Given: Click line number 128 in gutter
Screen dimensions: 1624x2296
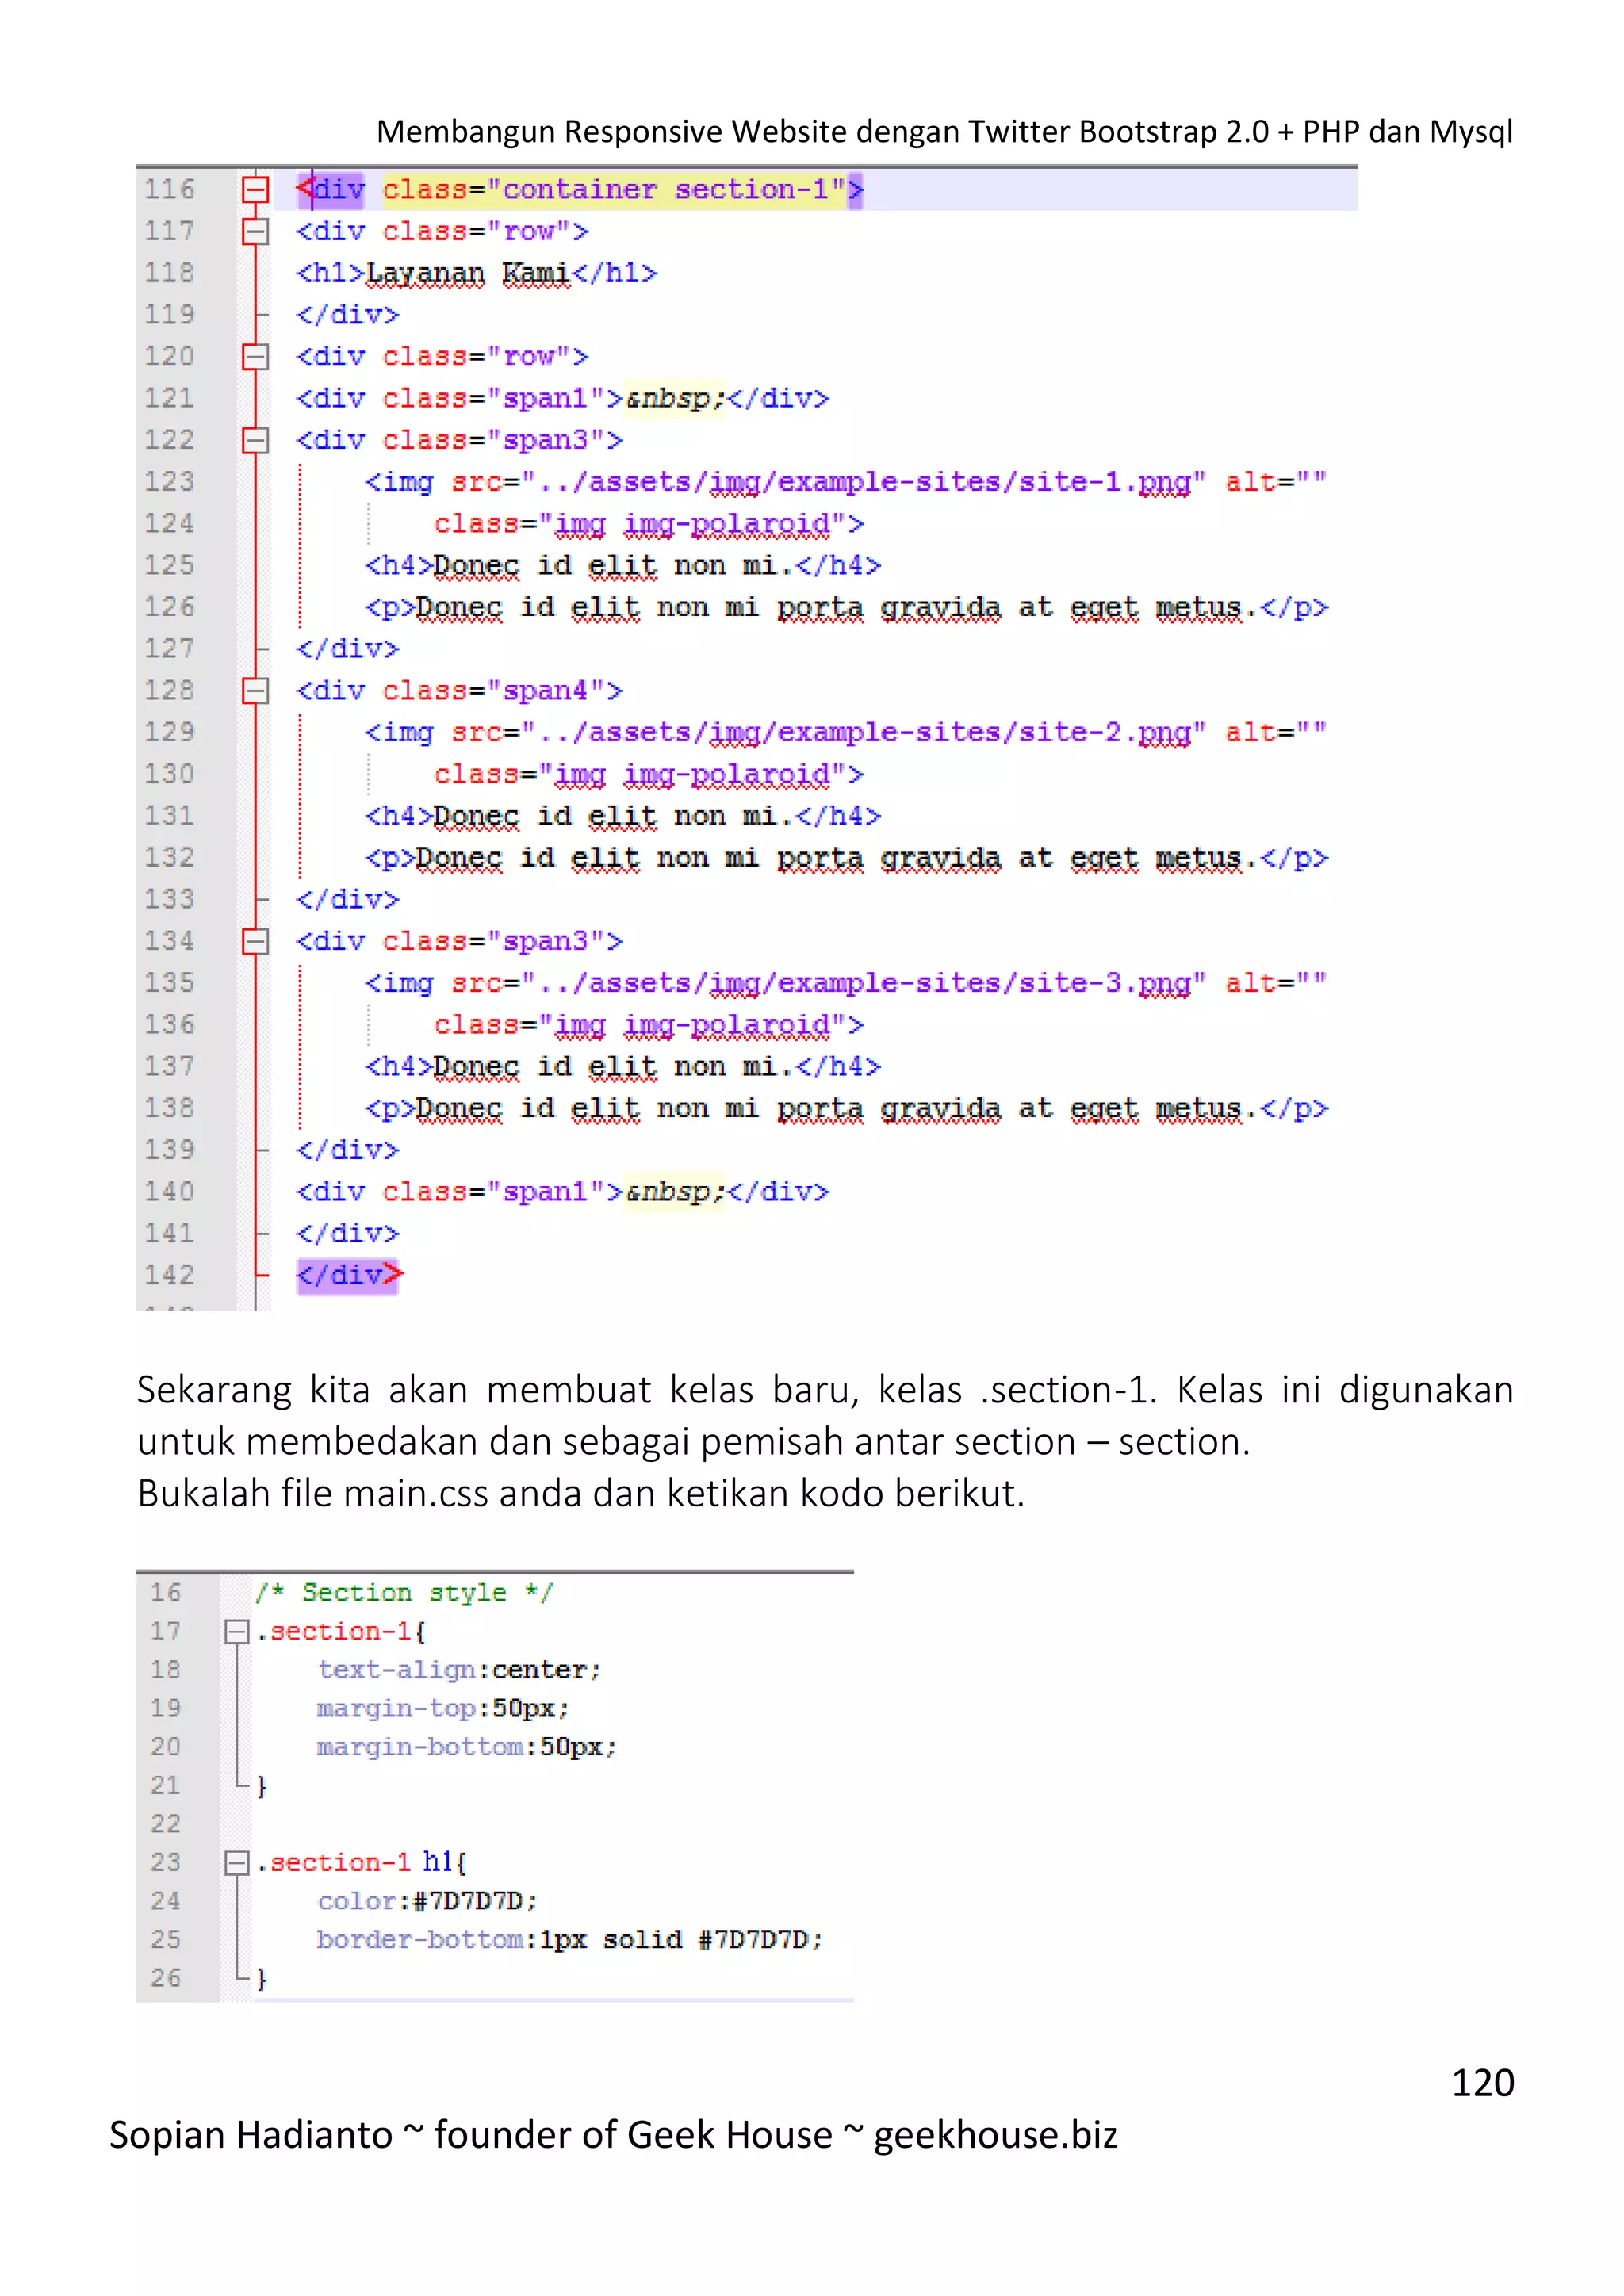Looking at the screenshot, I should click(169, 690).
